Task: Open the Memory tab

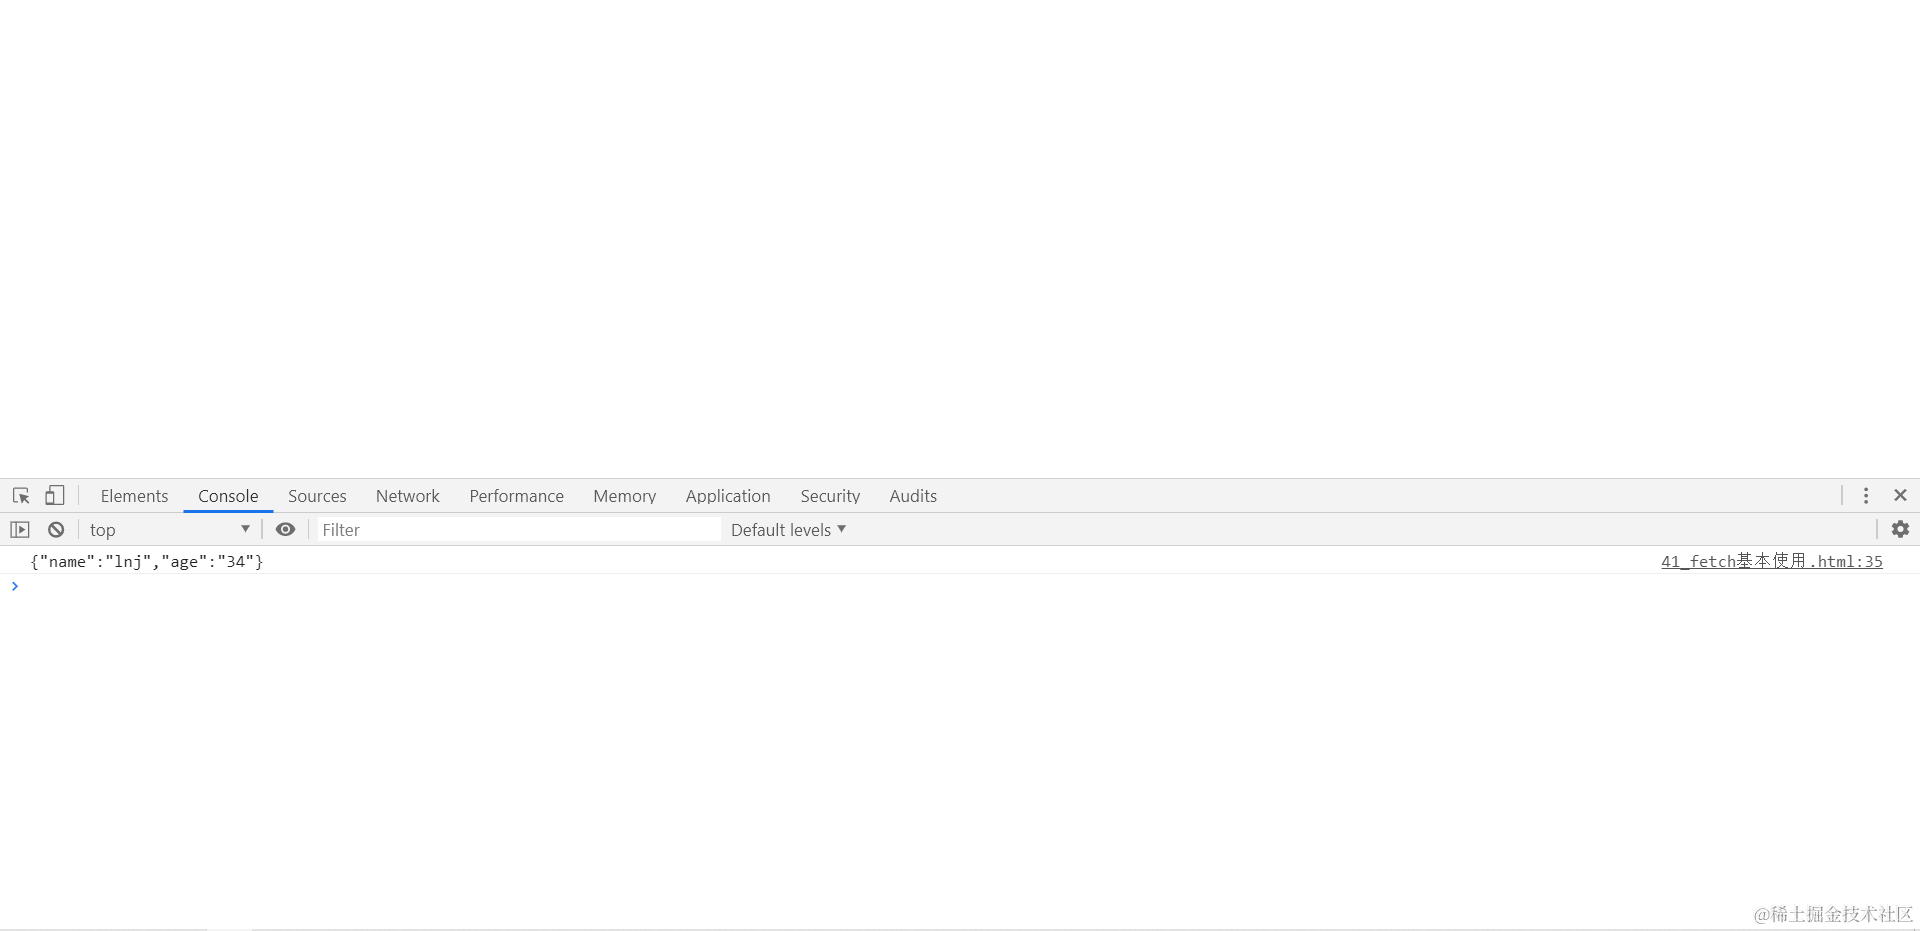Action: pyautogui.click(x=624, y=496)
